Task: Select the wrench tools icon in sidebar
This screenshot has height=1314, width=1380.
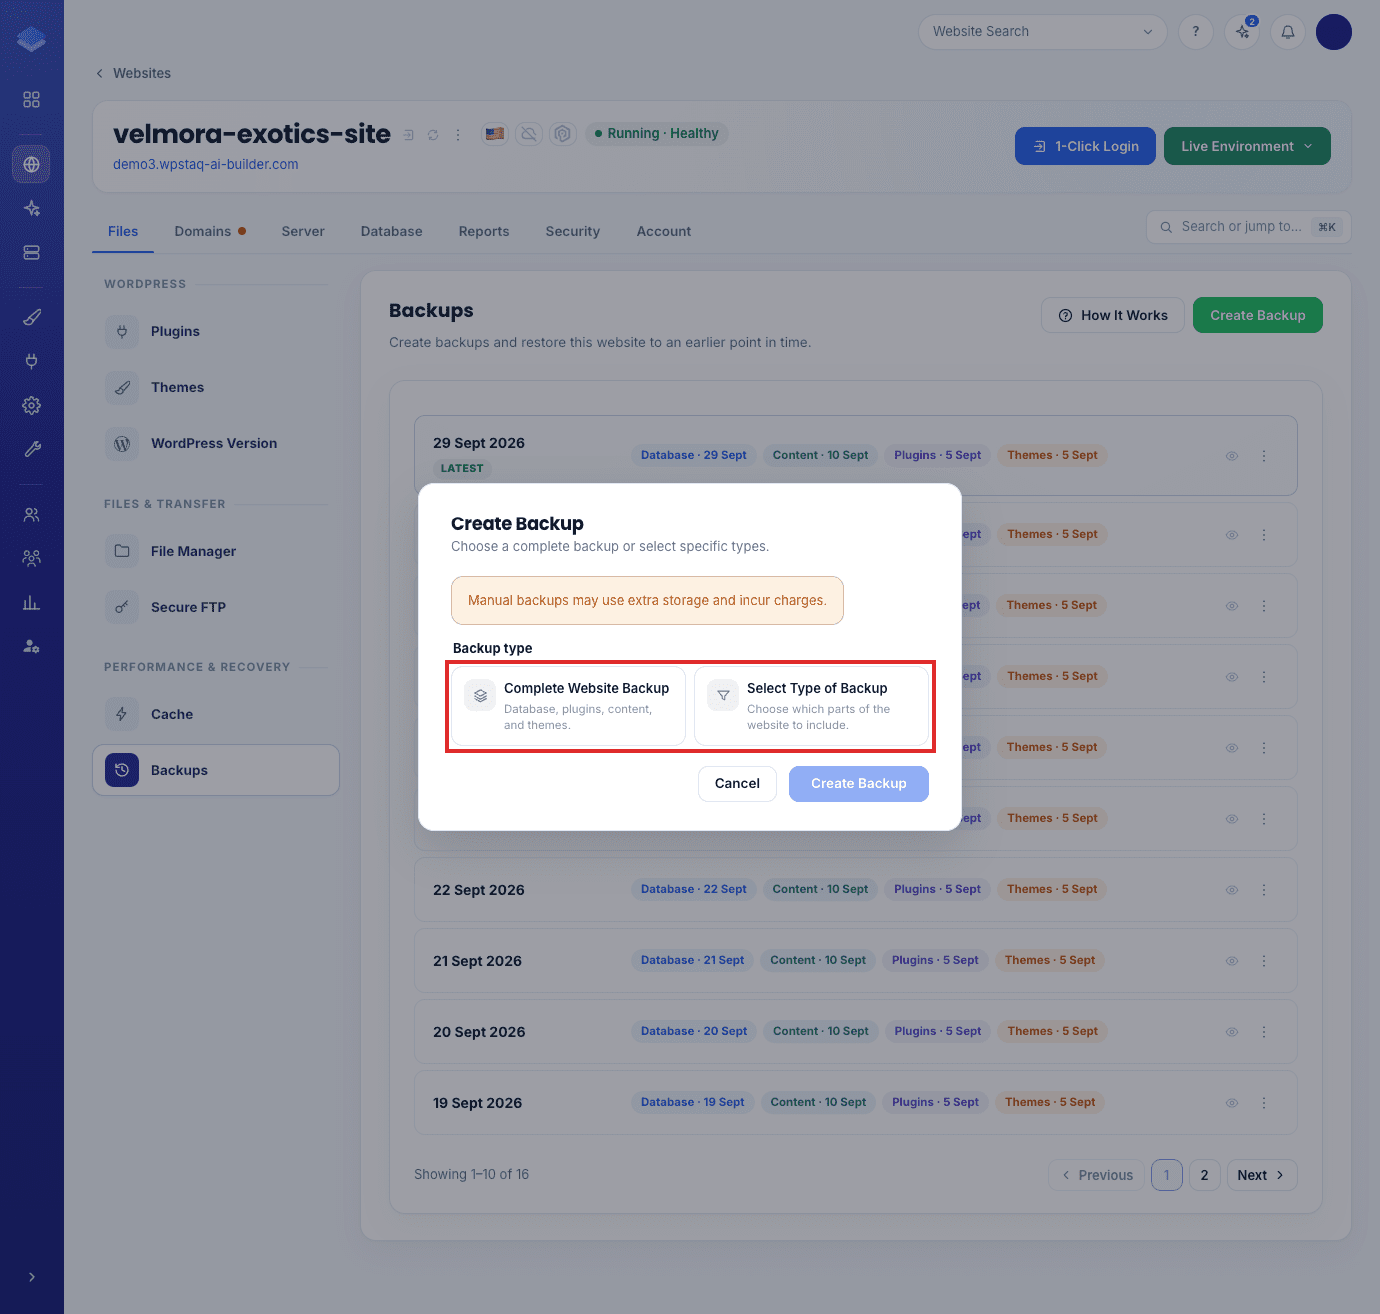Action: click(x=31, y=449)
